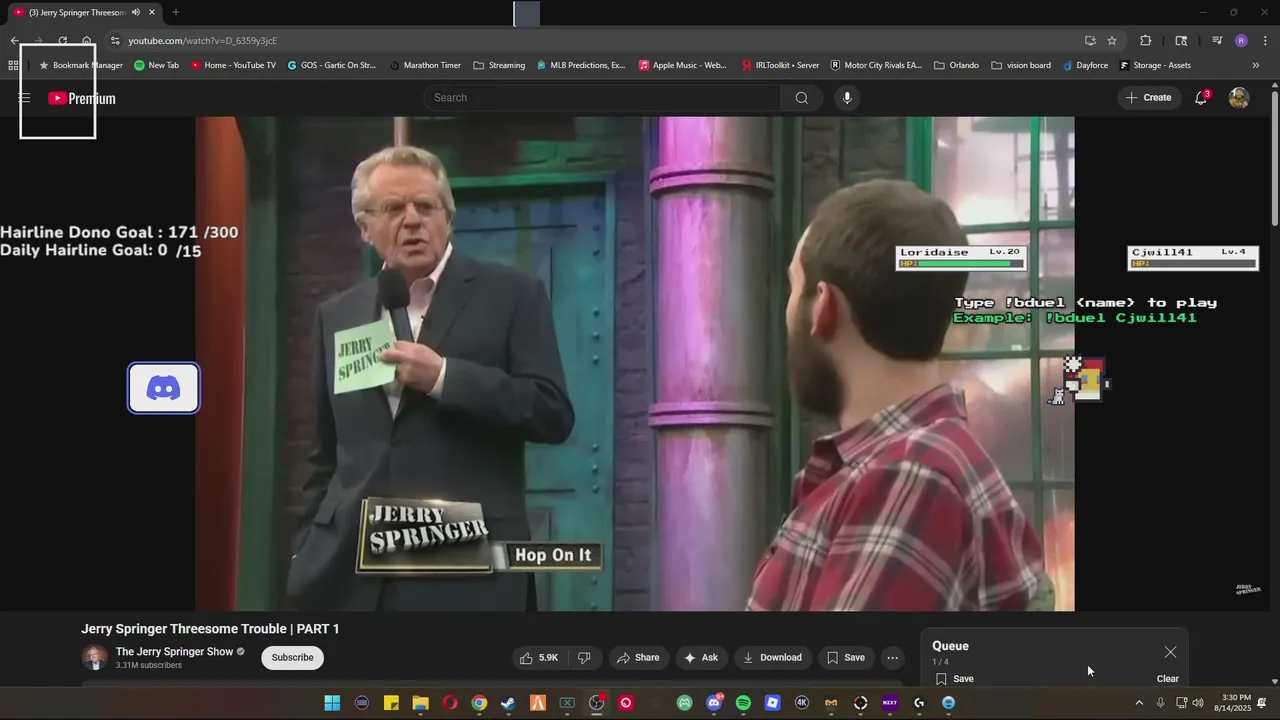Click the address bar URL
The width and height of the screenshot is (1280, 720).
[x=202, y=40]
